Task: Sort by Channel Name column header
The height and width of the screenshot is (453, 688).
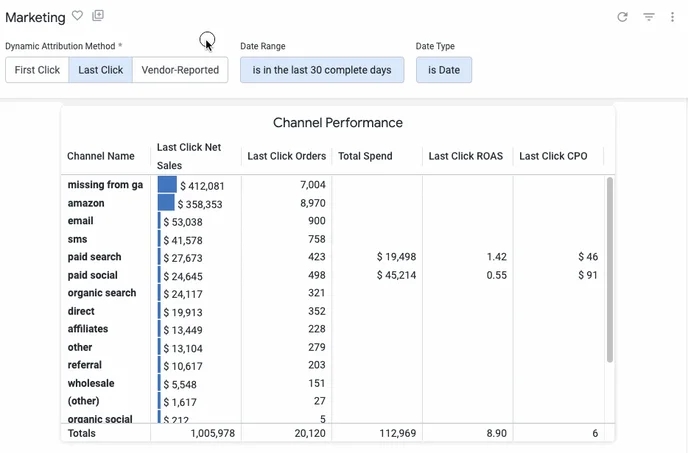Action: [x=101, y=156]
